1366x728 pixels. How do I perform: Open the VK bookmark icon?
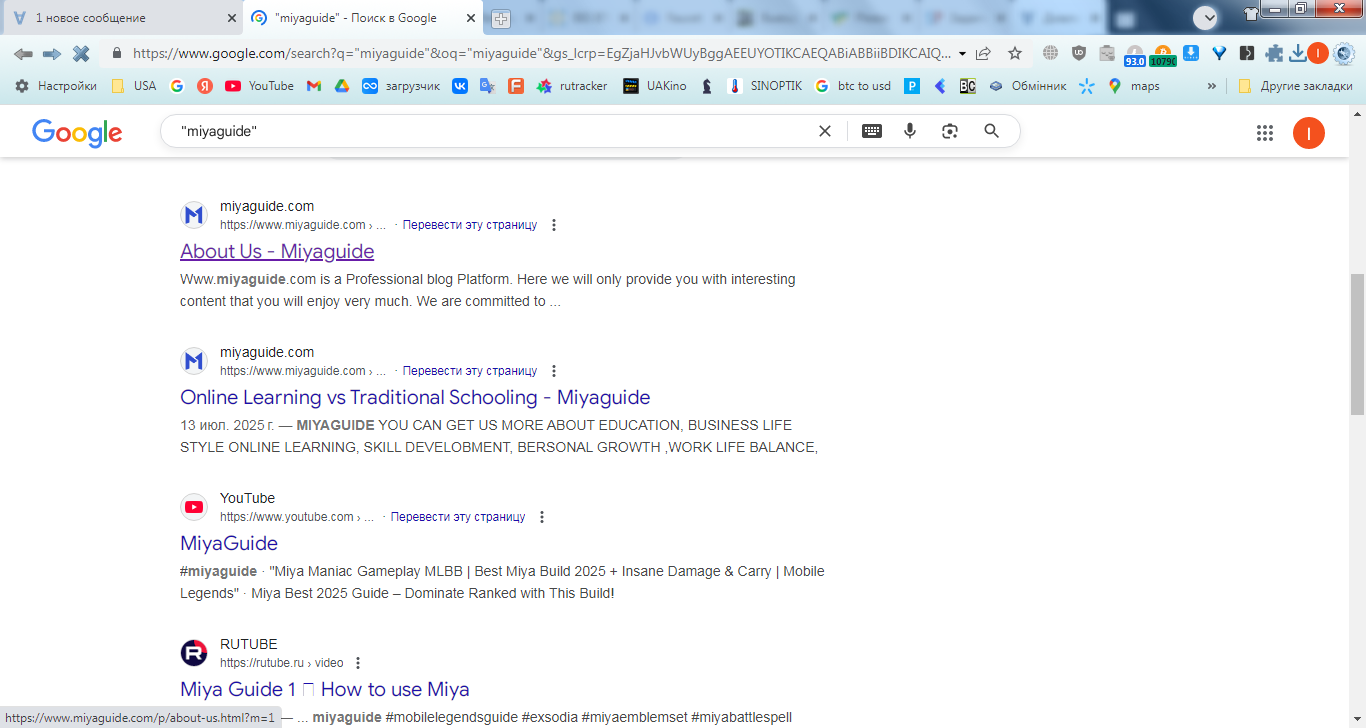pyautogui.click(x=460, y=86)
